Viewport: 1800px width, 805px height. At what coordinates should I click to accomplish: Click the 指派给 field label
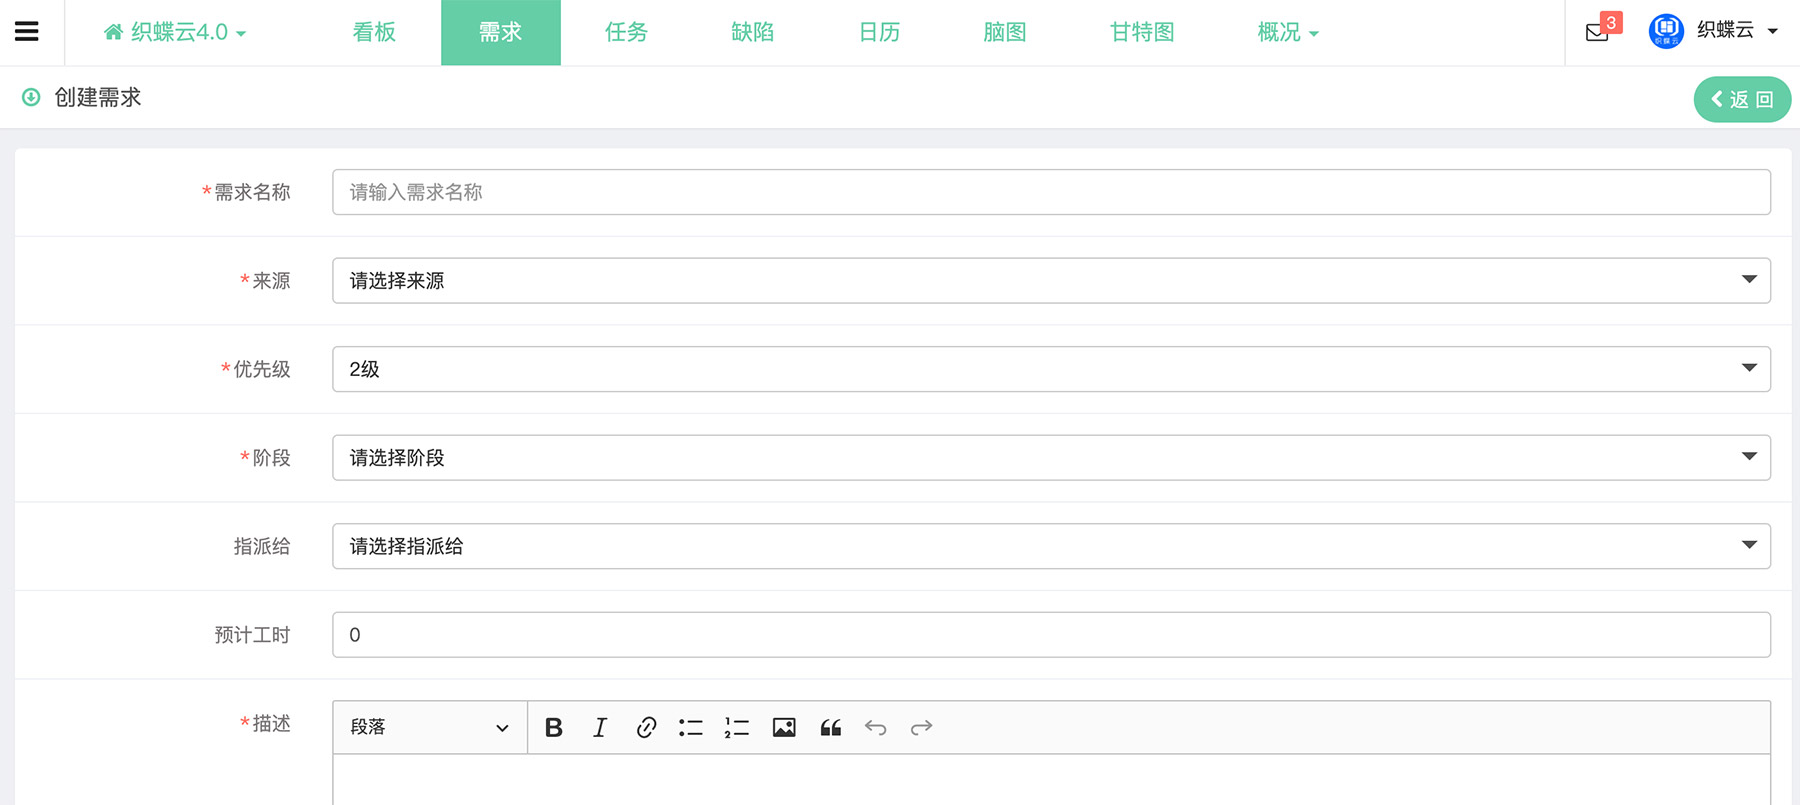click(x=262, y=546)
